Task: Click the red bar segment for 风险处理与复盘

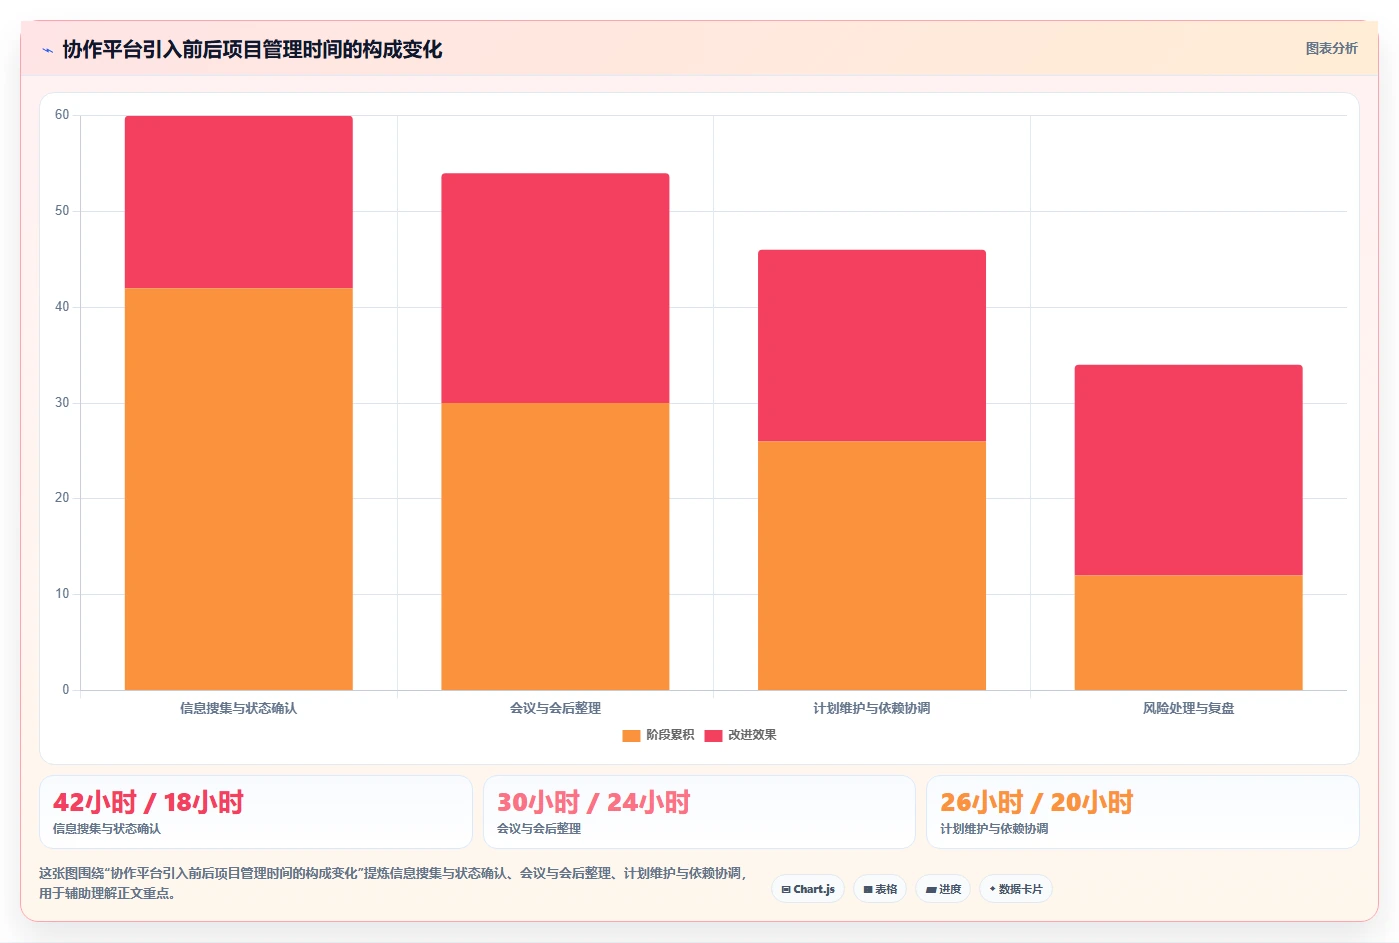Action: click(x=1188, y=470)
